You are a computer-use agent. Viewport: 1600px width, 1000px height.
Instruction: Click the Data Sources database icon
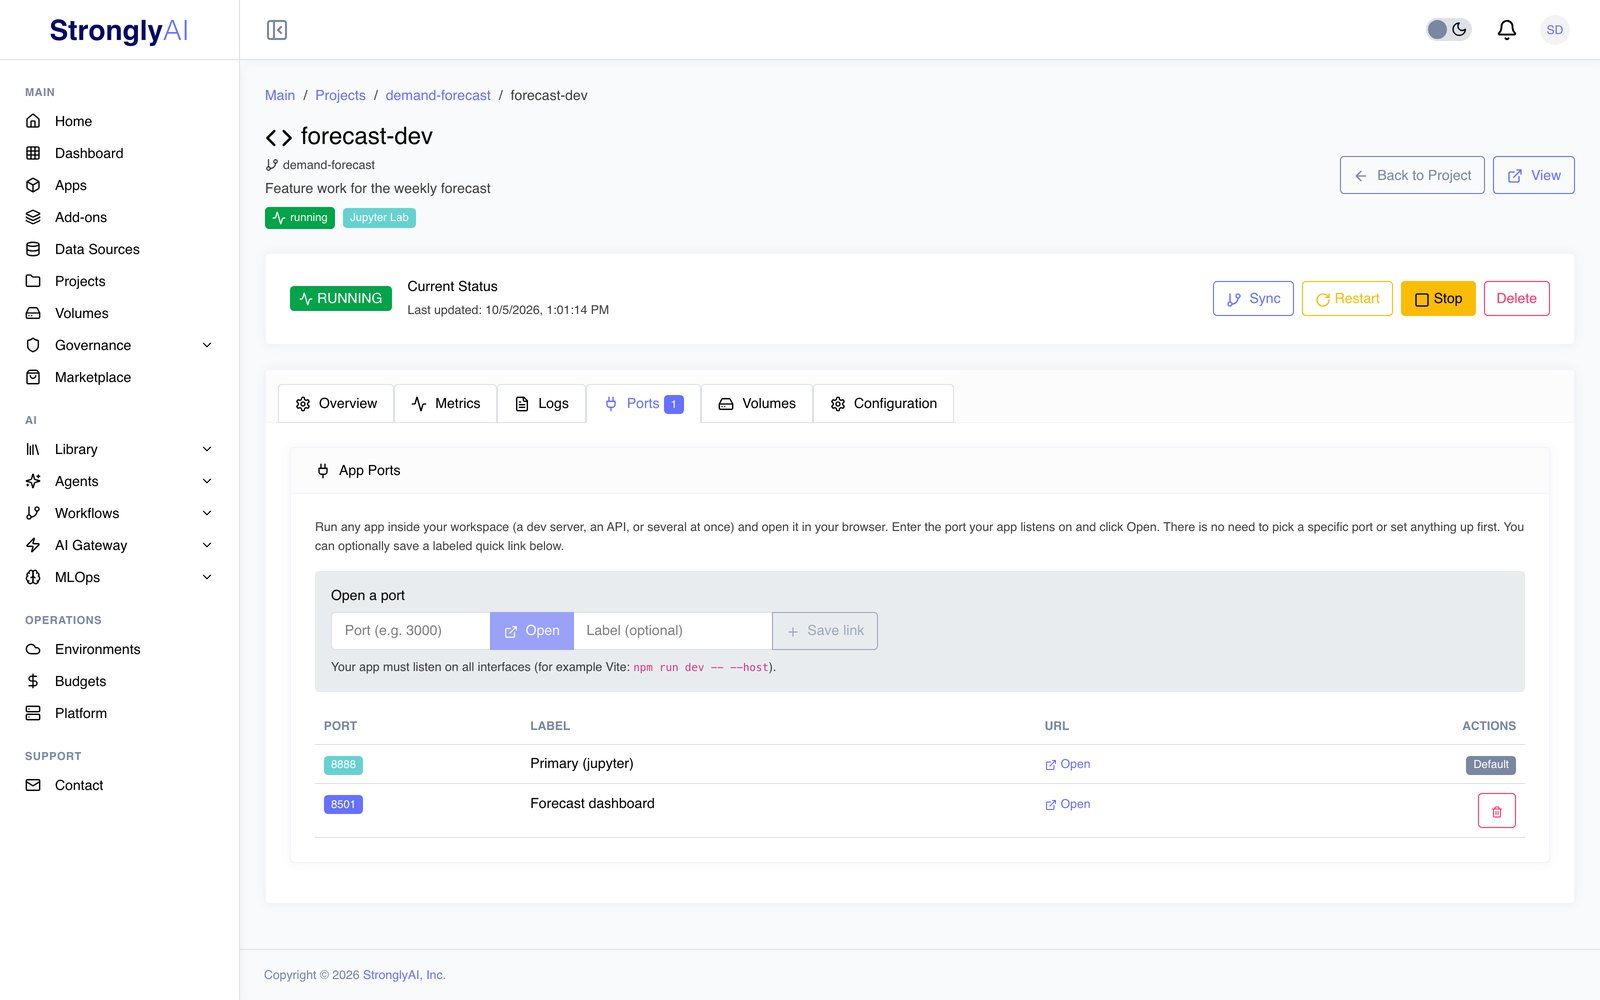33,249
